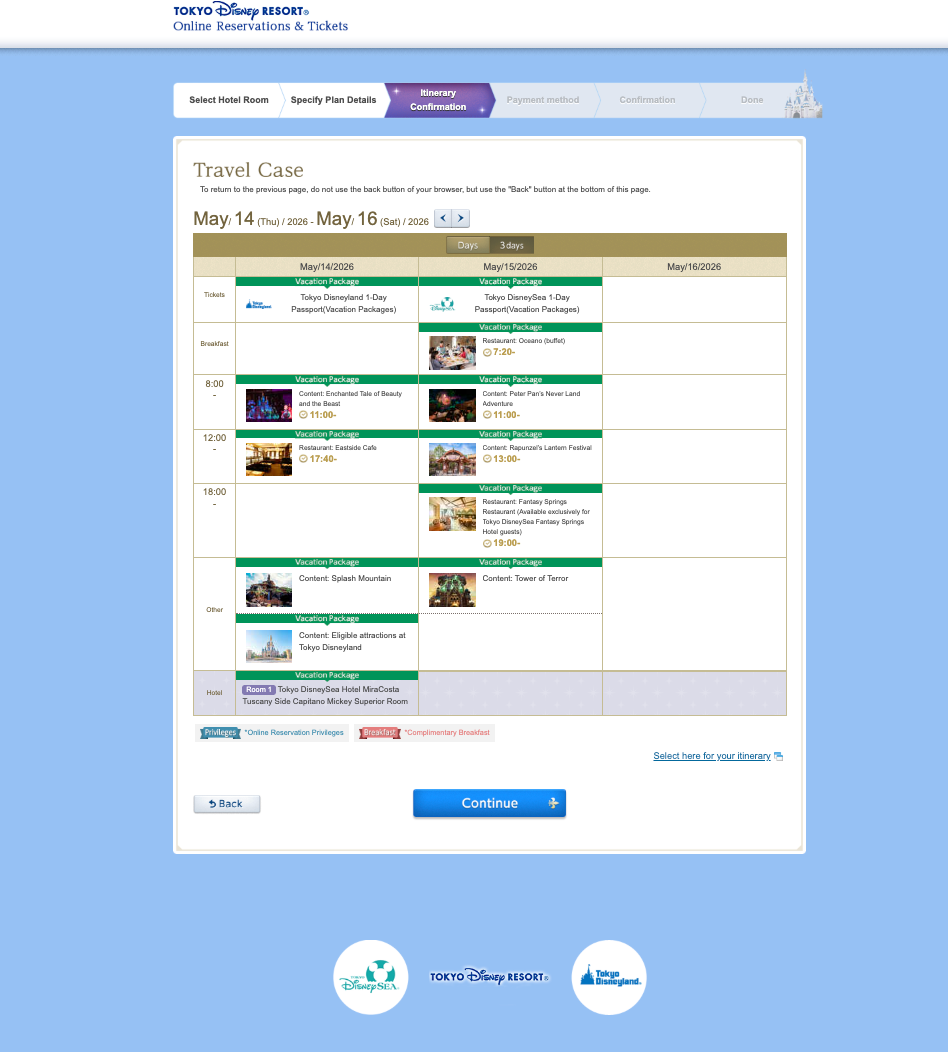The image size is (948, 1052).
Task: Click Tokyo Disneyland 1-Day Passport text
Action: [344, 303]
